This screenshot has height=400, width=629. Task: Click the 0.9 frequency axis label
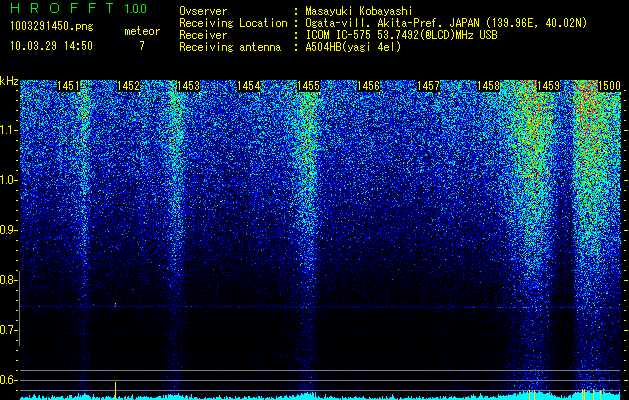[x=8, y=230]
